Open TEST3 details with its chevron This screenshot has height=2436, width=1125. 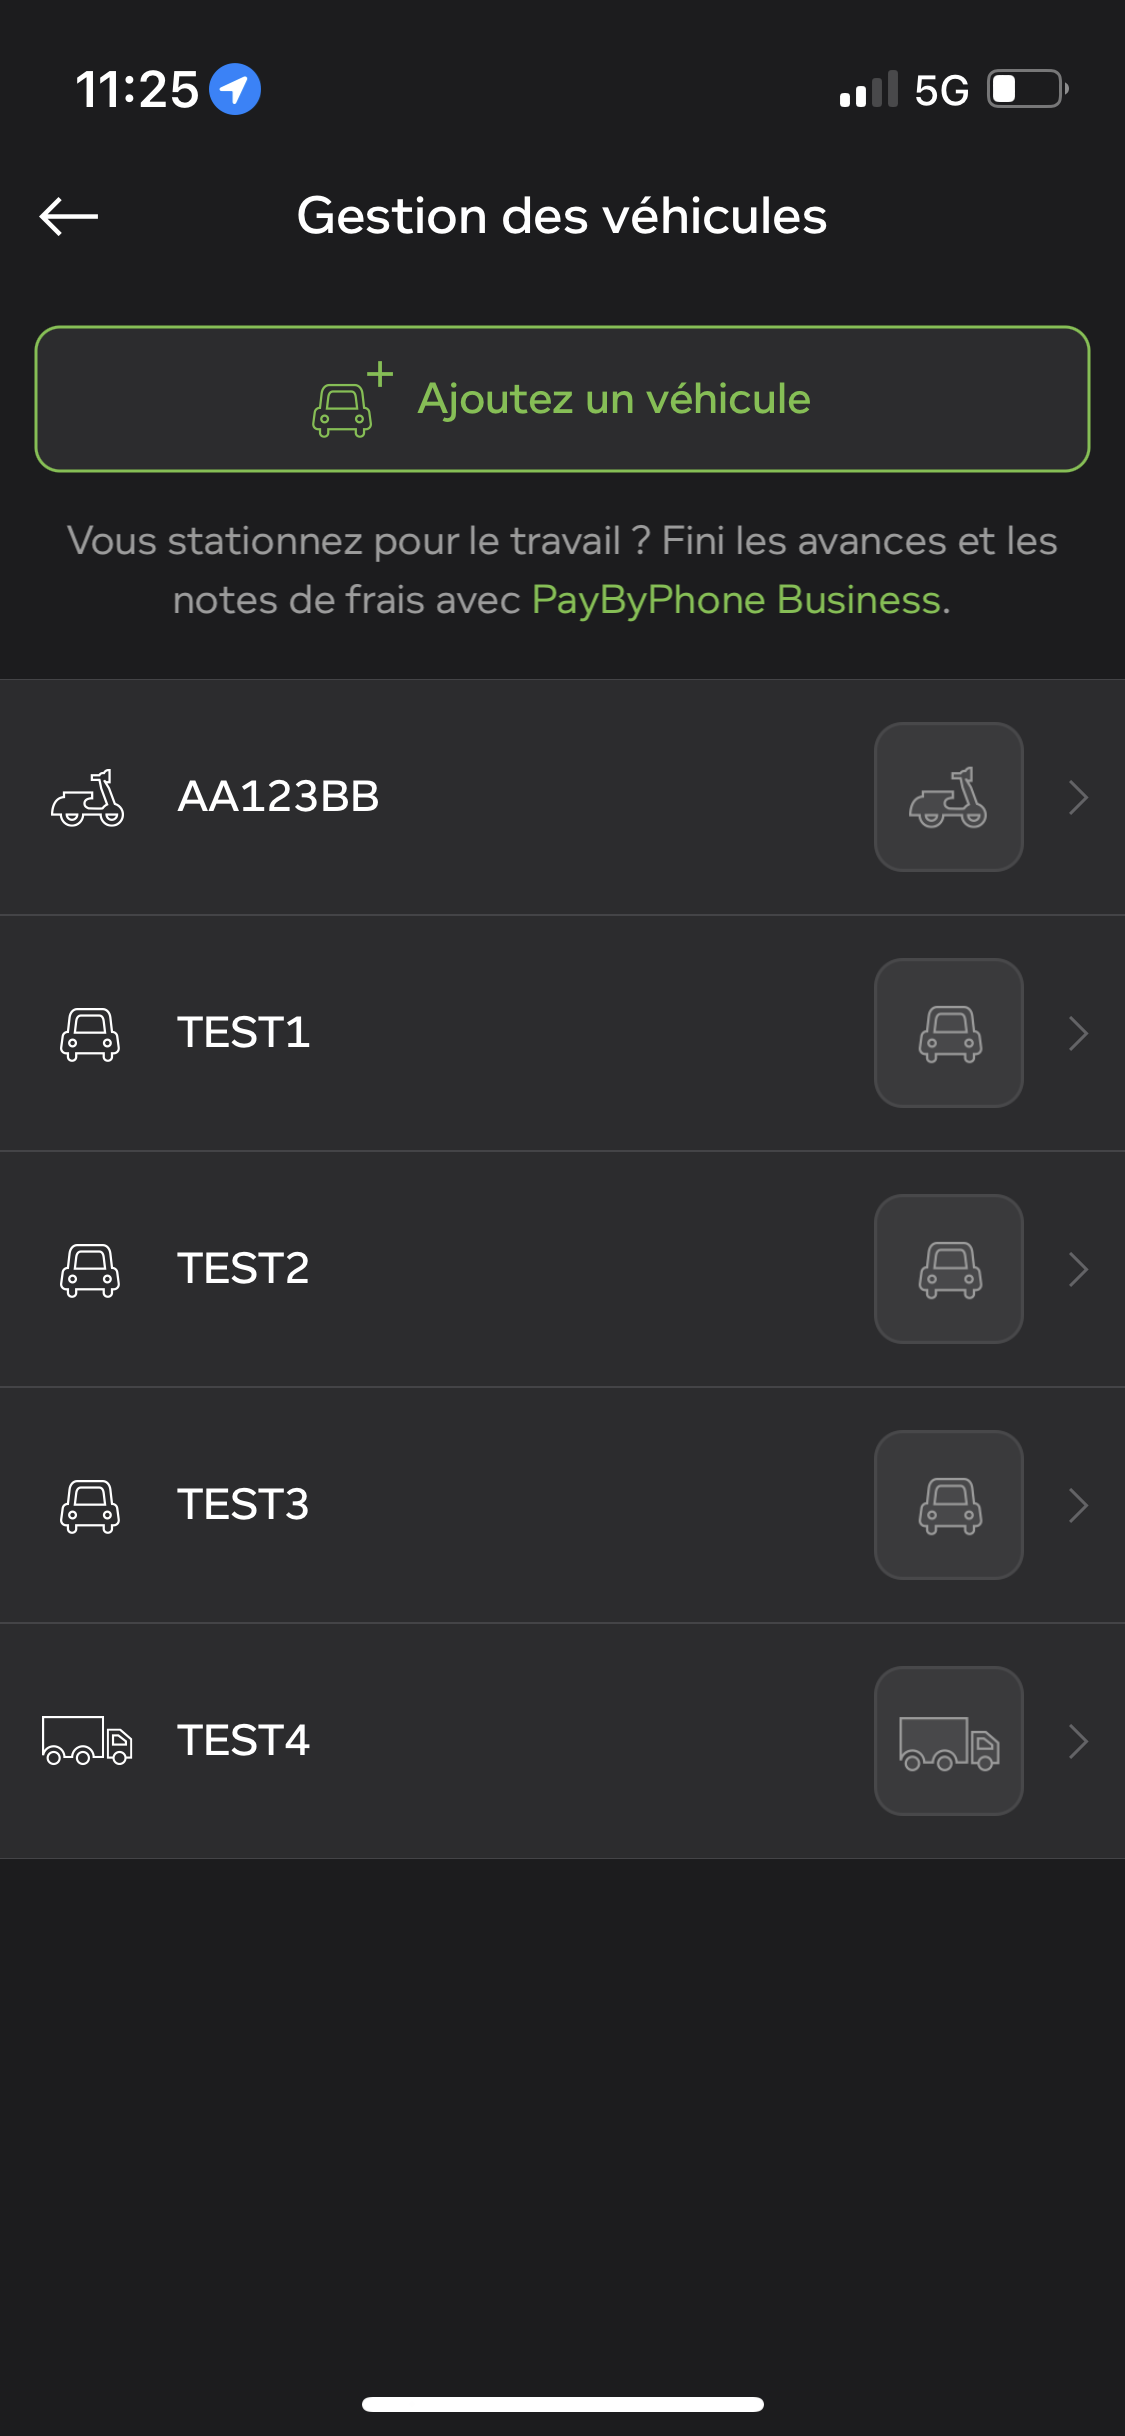coord(1078,1506)
